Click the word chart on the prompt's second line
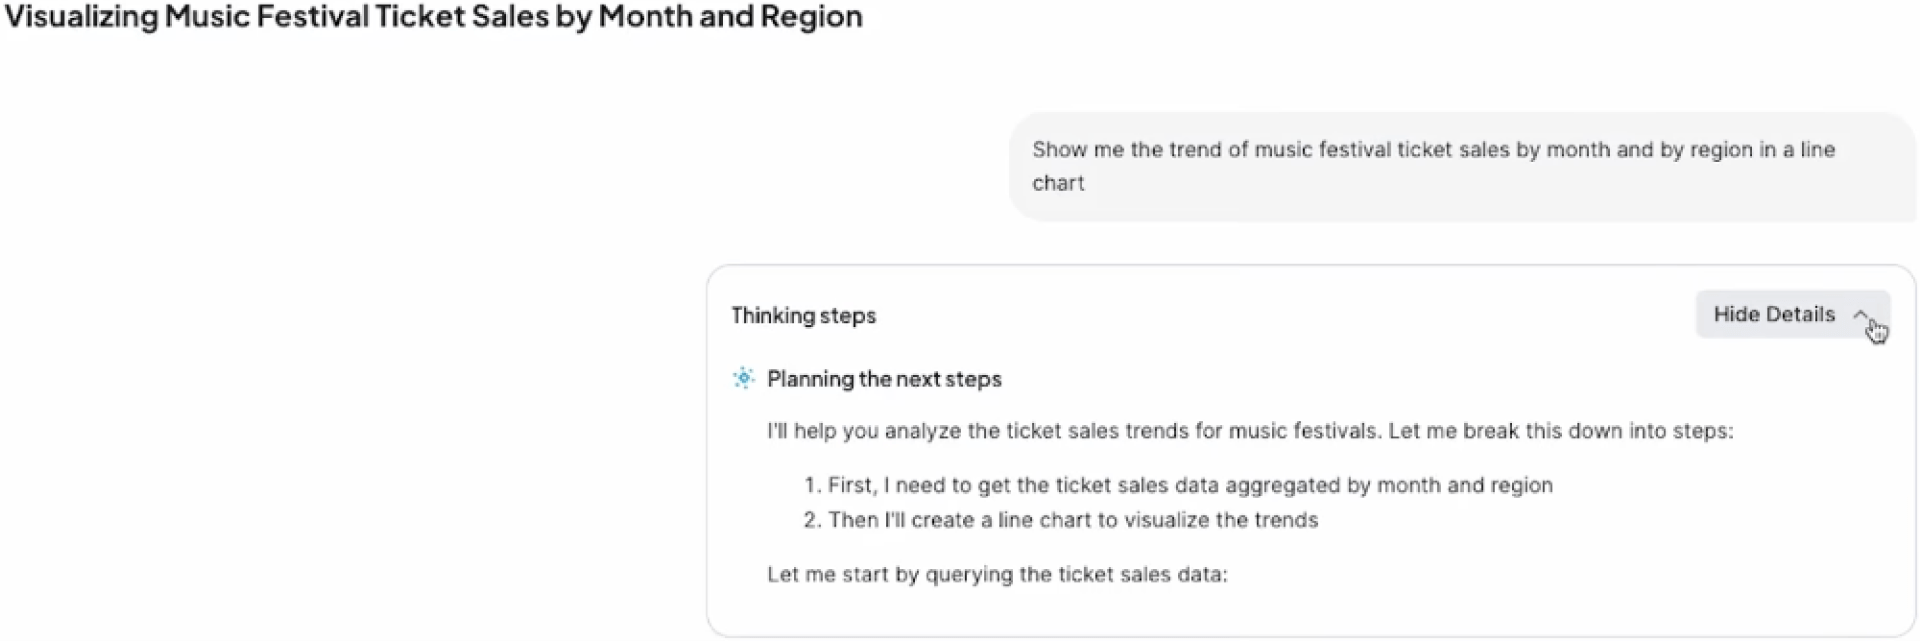Image resolution: width=1920 pixels, height=641 pixels. click(1058, 183)
